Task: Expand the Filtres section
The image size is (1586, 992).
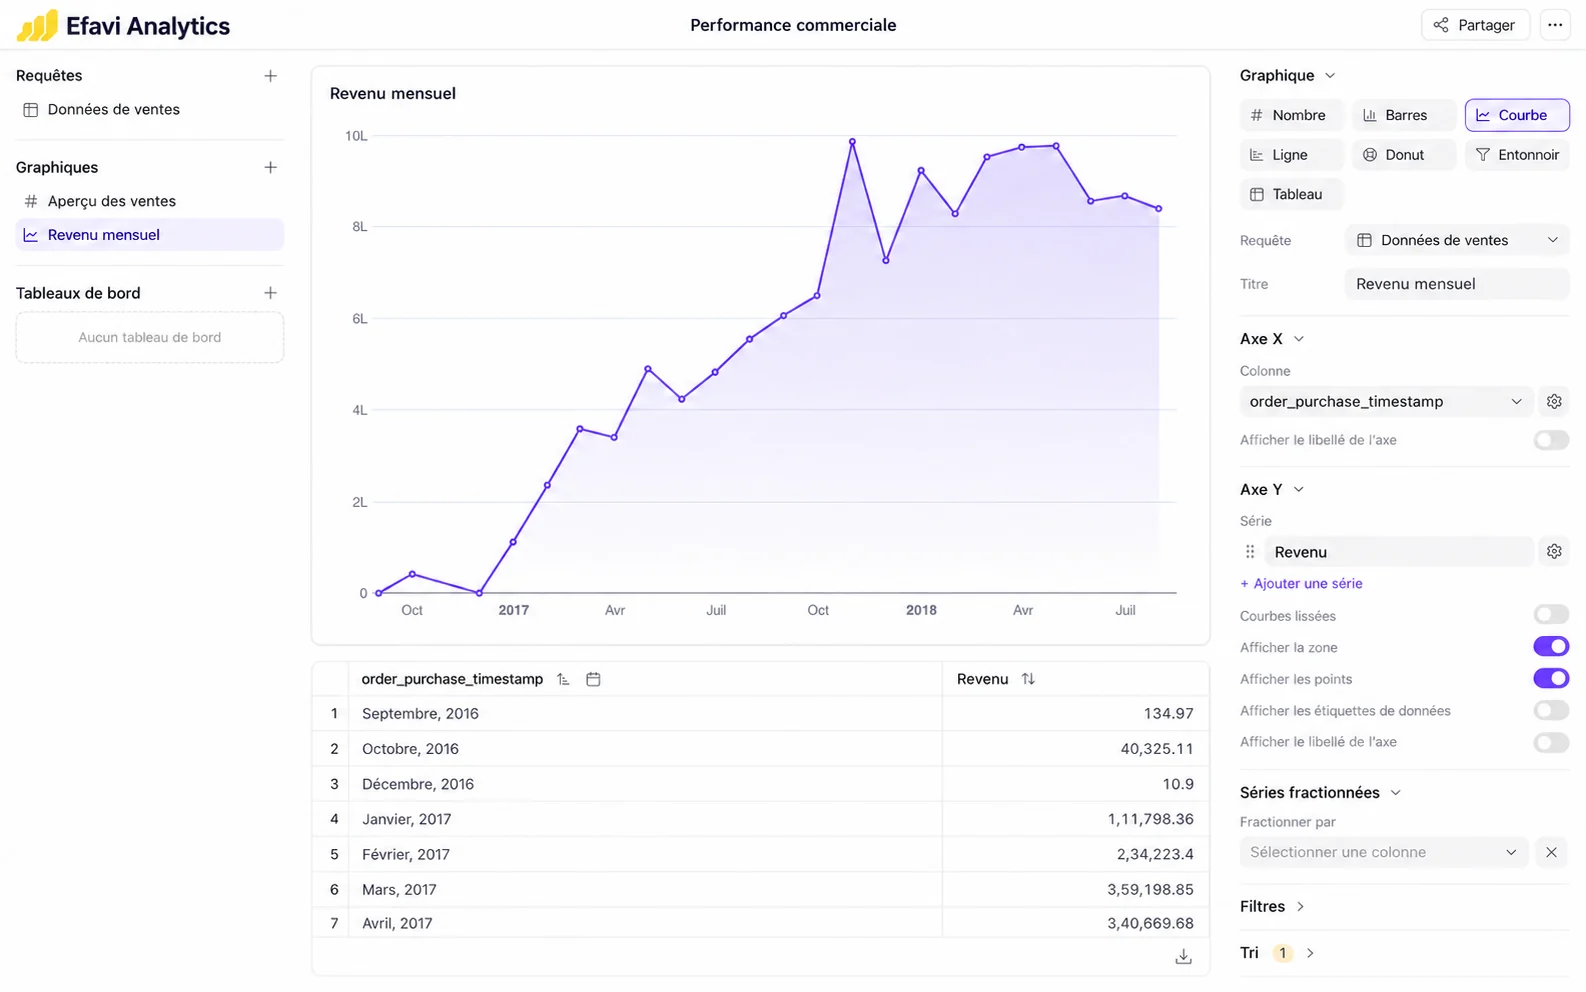Action: point(1300,907)
